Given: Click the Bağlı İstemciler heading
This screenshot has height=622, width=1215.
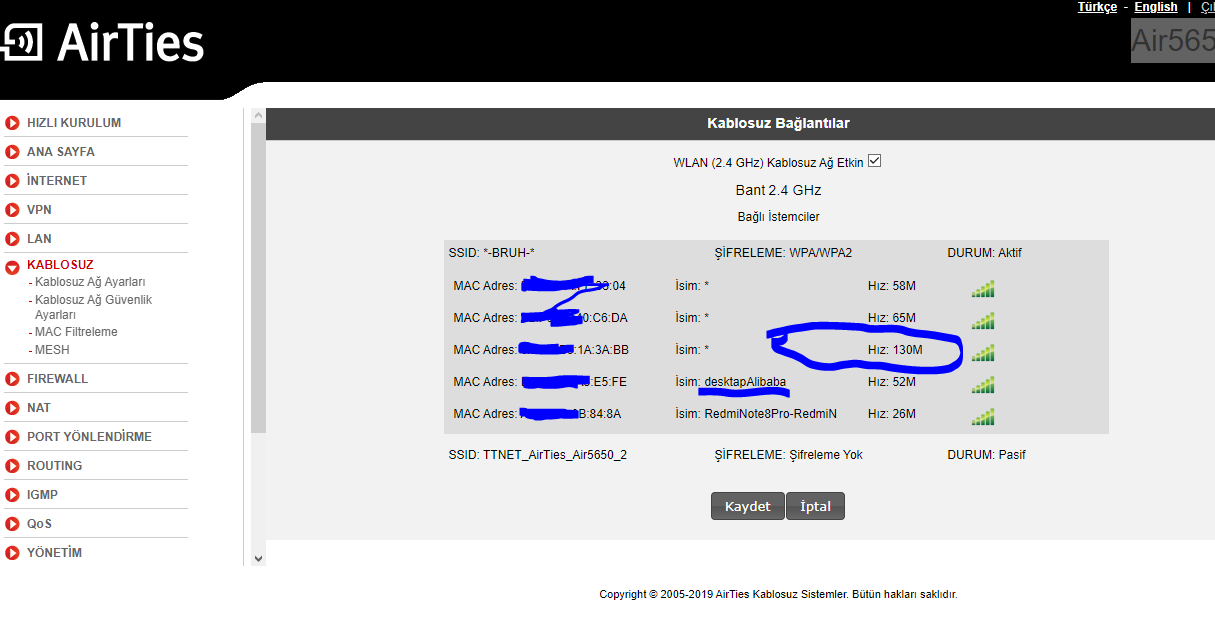Looking at the screenshot, I should tap(778, 217).
